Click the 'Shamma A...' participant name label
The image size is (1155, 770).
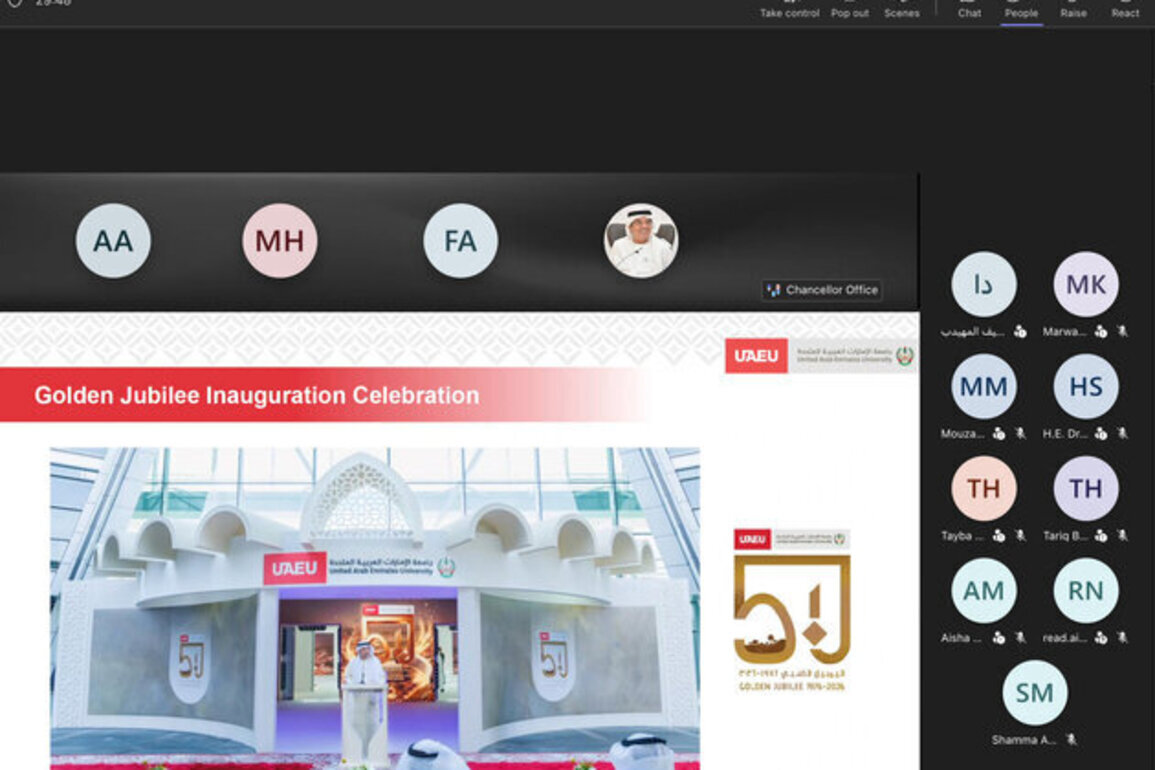click(1024, 740)
